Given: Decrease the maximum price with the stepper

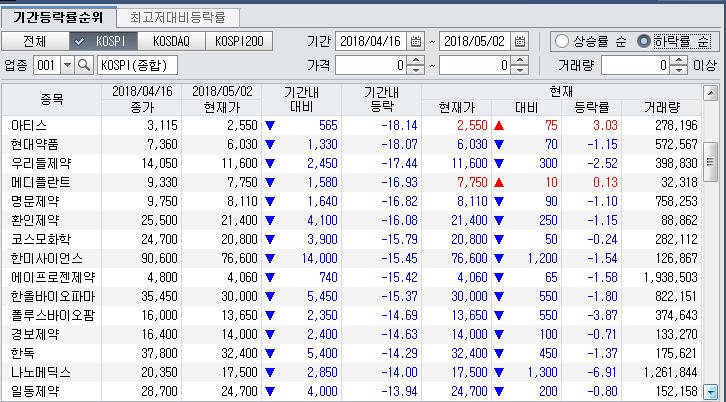Looking at the screenshot, I should pos(520,70).
